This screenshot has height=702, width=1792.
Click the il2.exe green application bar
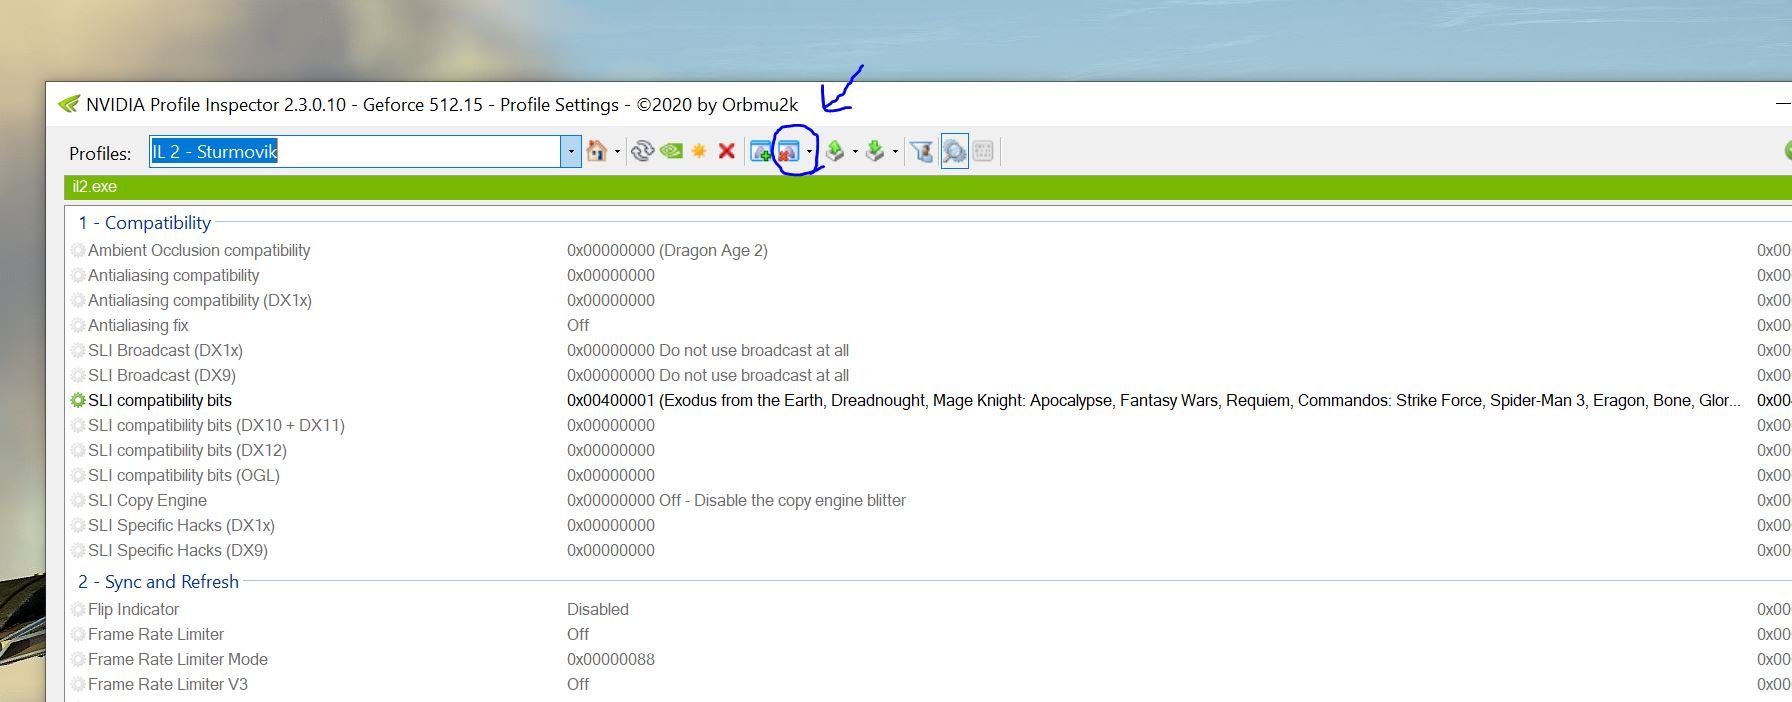[x=928, y=187]
